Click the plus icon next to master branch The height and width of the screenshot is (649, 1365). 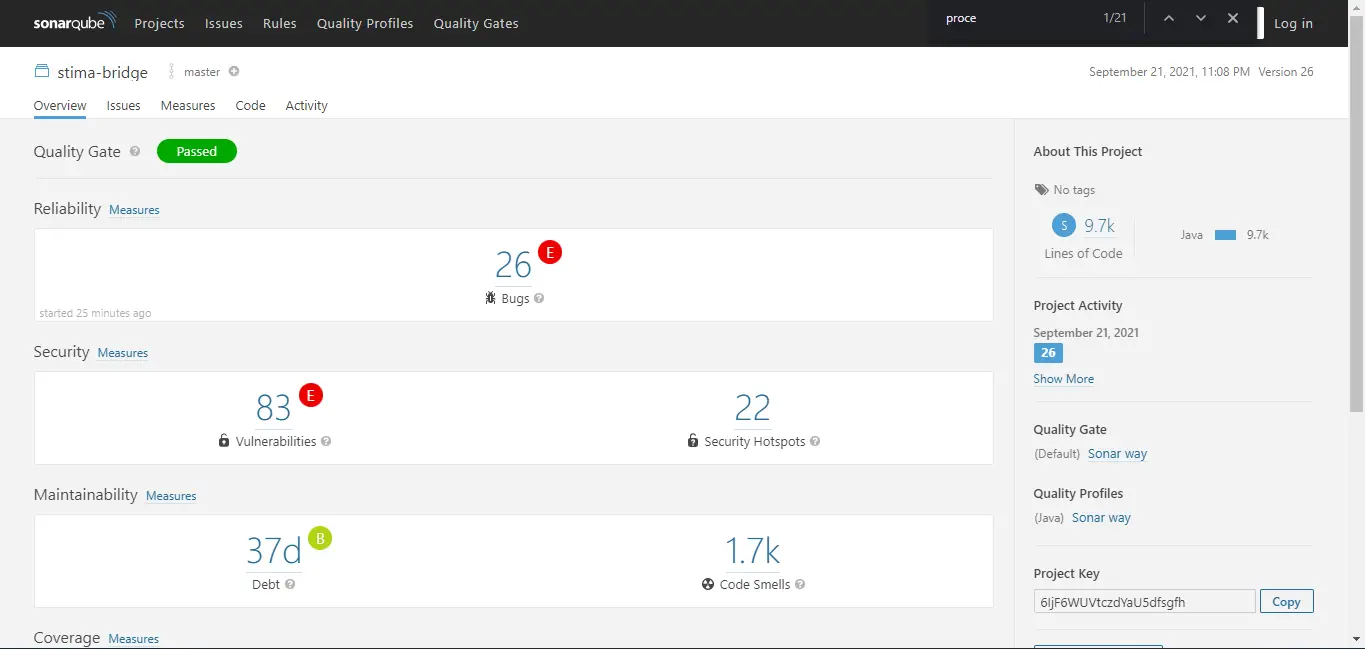[x=234, y=72]
